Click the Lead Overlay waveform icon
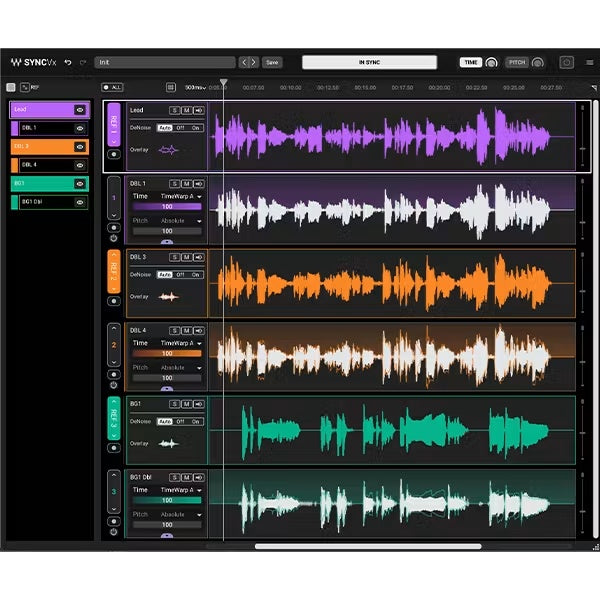This screenshot has width=600, height=600. click(x=168, y=150)
